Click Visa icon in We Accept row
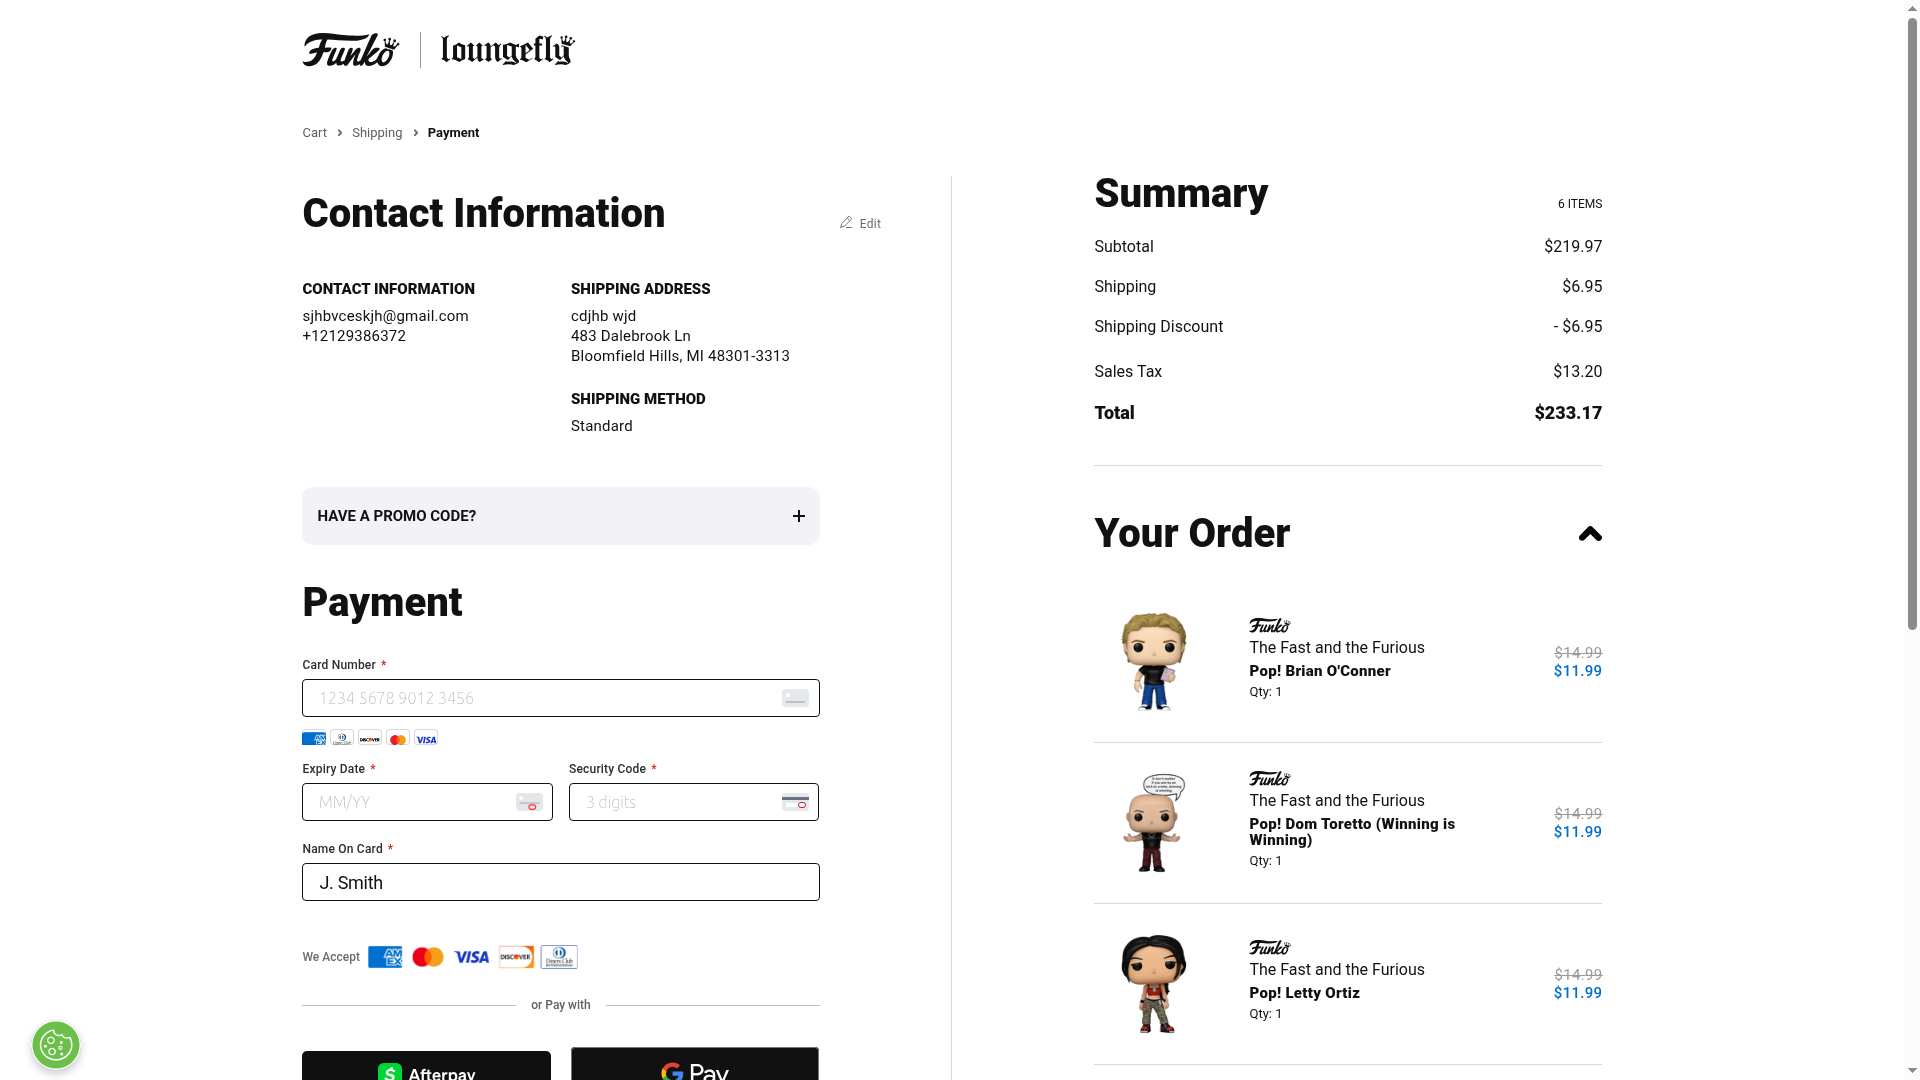The image size is (1920, 1080). pyautogui.click(x=471, y=957)
